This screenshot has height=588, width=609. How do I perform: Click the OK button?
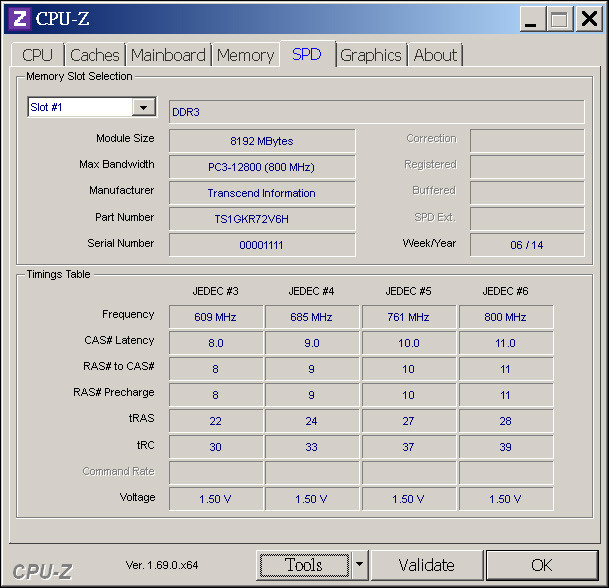[x=542, y=565]
